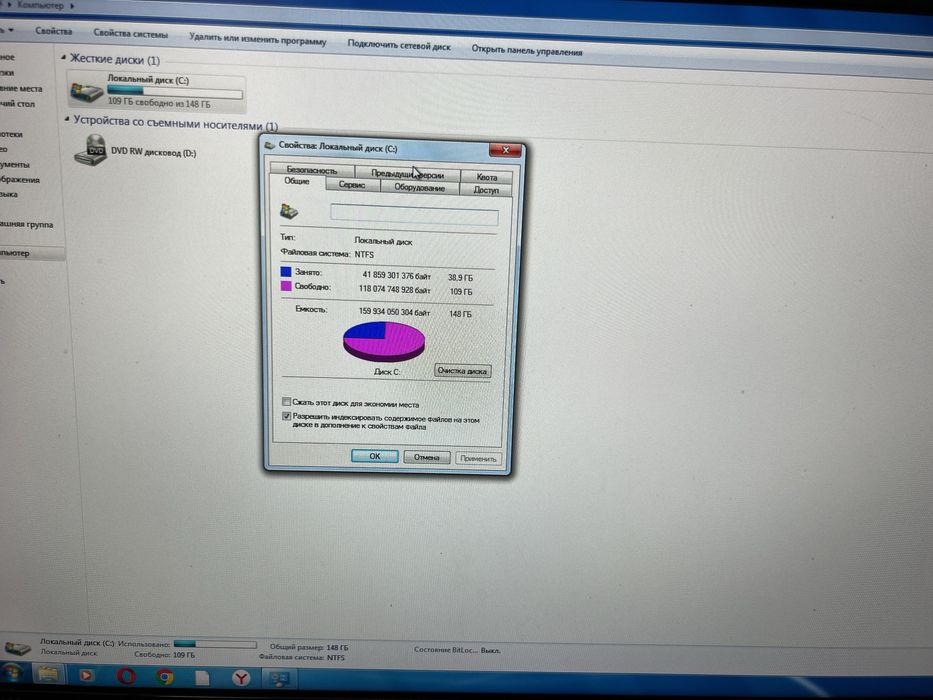Click 'Свойства' in the Explorer toolbar
Image resolution: width=933 pixels, height=700 pixels.
tap(53, 31)
